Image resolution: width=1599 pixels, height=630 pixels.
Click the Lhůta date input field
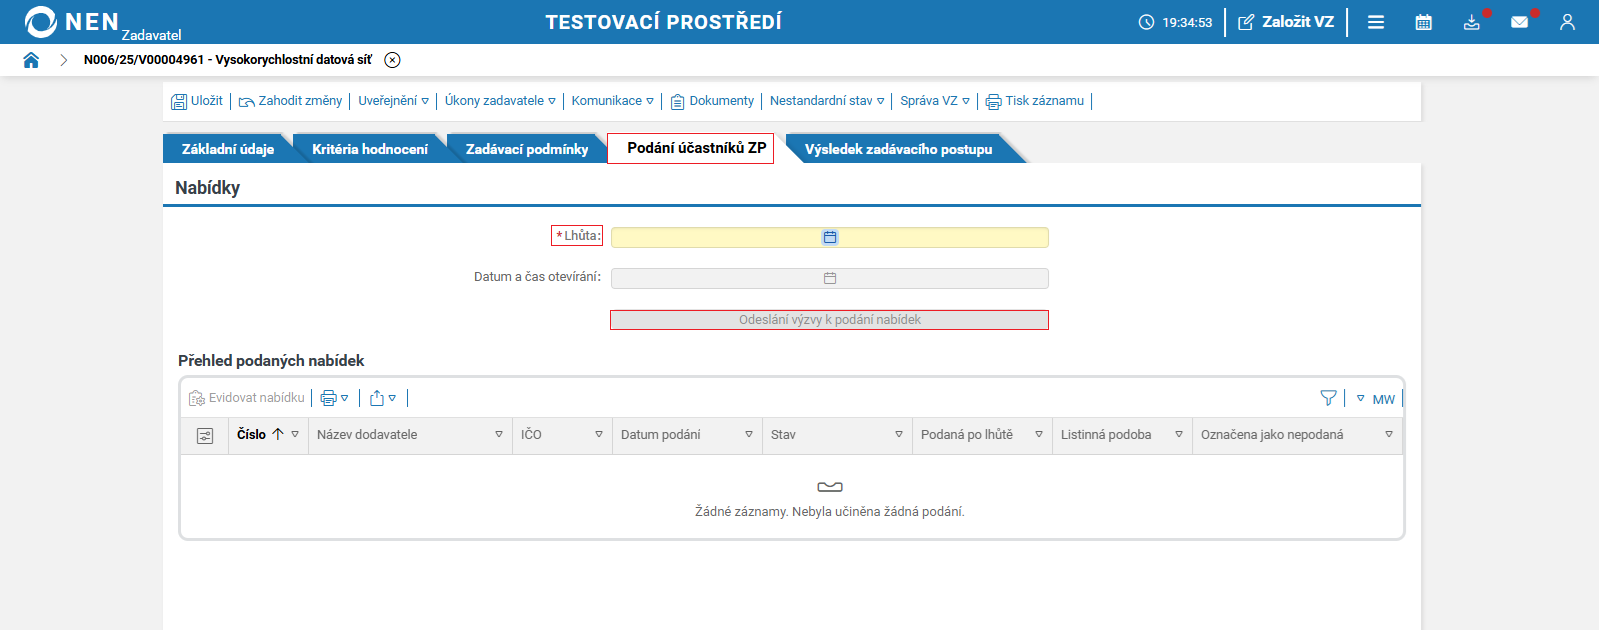click(830, 237)
